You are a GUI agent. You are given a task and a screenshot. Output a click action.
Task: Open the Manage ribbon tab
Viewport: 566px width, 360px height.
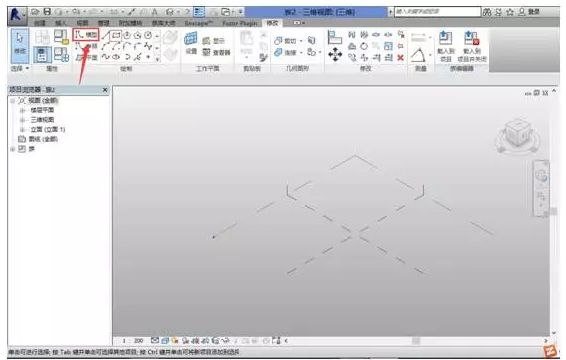coord(103,23)
